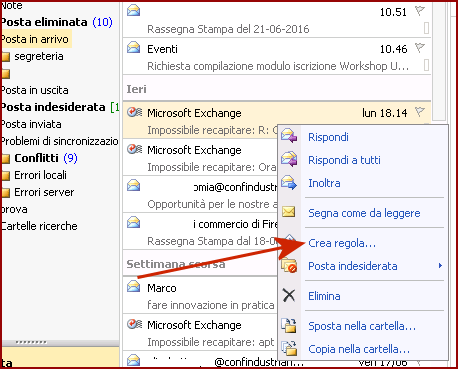This screenshot has height=369, width=458.
Task: Open the prova folder
Action: (14, 209)
